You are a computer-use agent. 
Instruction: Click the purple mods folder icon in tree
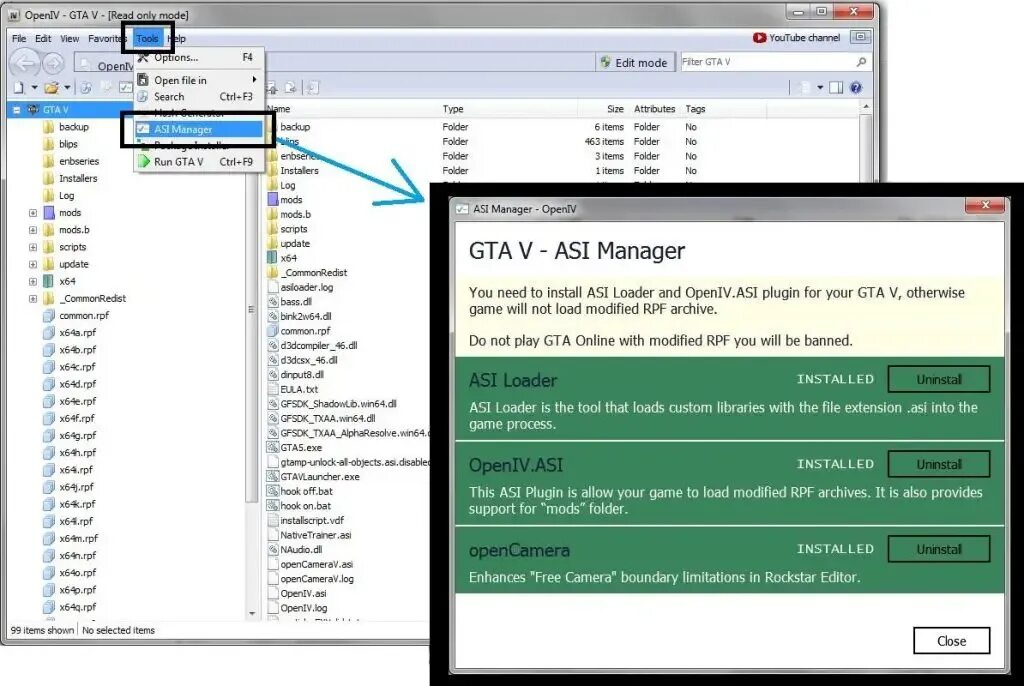[49, 212]
